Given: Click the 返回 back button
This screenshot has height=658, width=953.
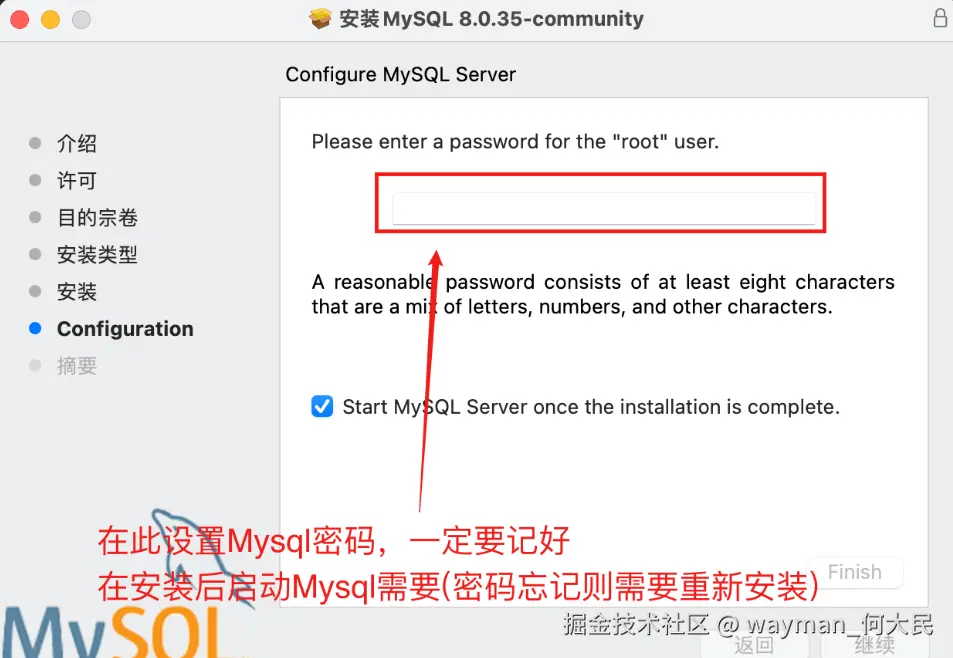Looking at the screenshot, I should [x=754, y=645].
